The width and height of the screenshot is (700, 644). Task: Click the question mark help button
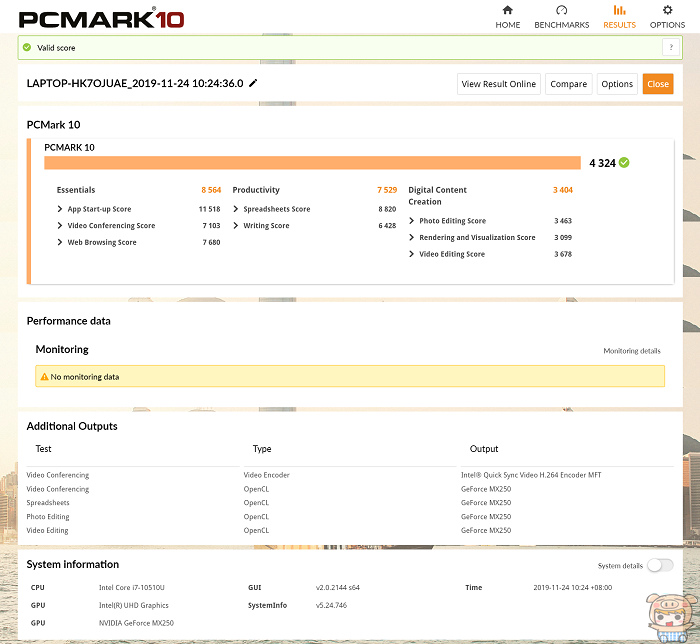[x=671, y=47]
